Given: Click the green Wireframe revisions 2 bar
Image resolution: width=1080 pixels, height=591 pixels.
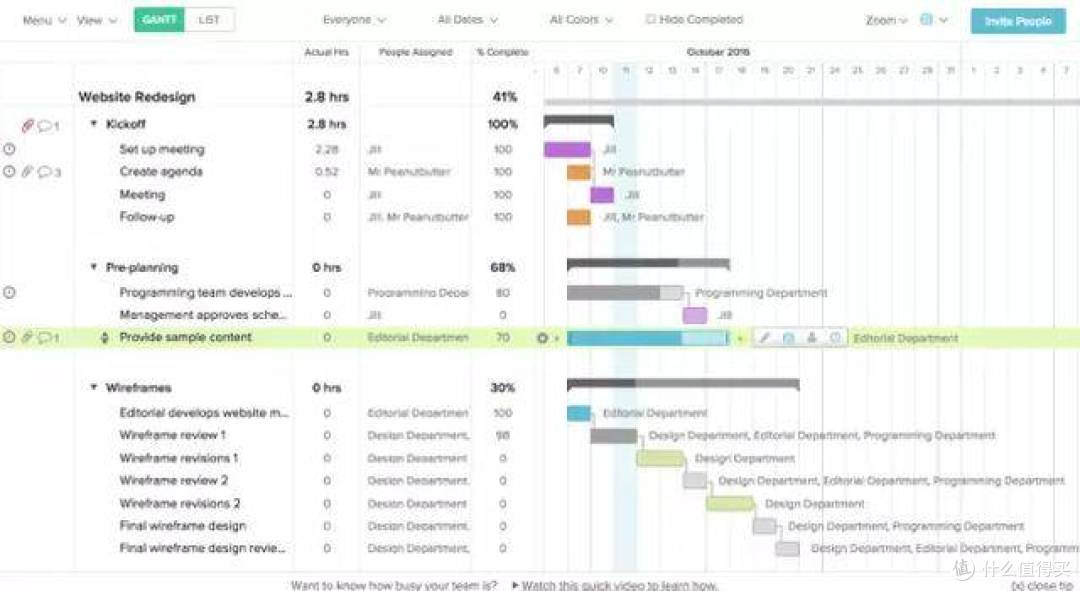Looking at the screenshot, I should (x=729, y=504).
